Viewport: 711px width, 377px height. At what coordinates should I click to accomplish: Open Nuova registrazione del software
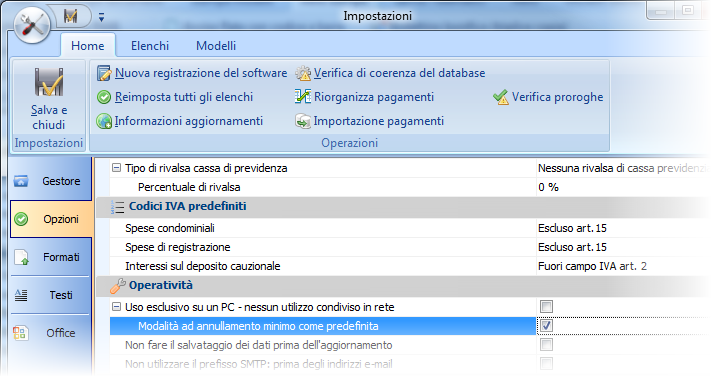pyautogui.click(x=201, y=73)
